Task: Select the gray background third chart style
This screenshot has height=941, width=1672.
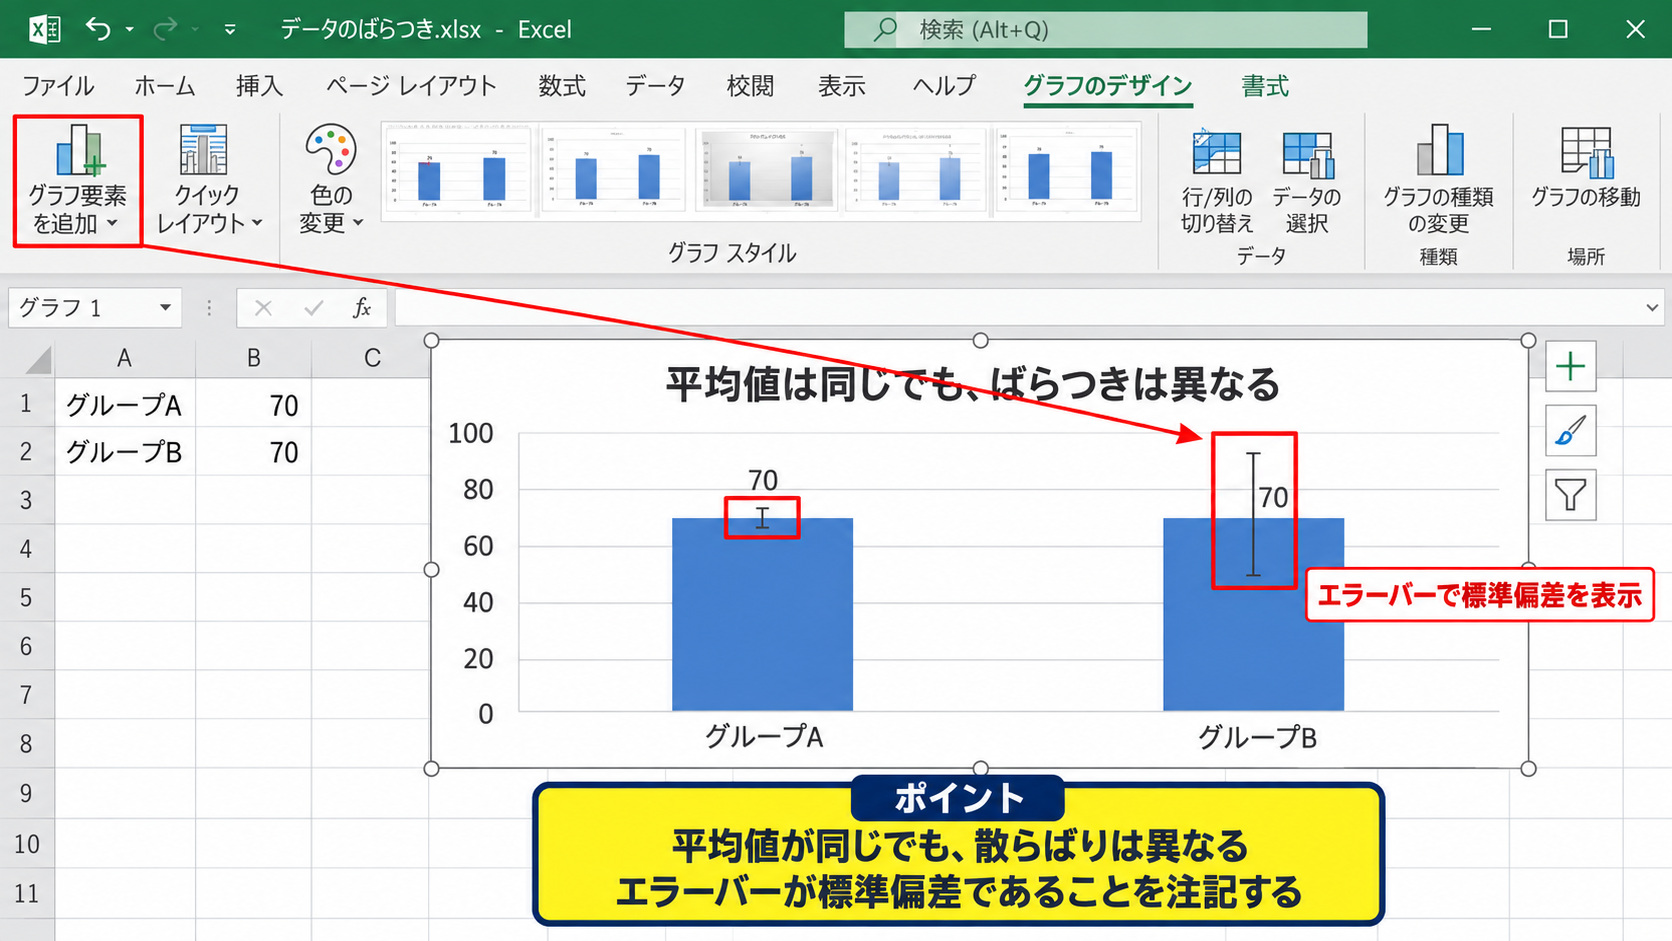Action: 767,169
